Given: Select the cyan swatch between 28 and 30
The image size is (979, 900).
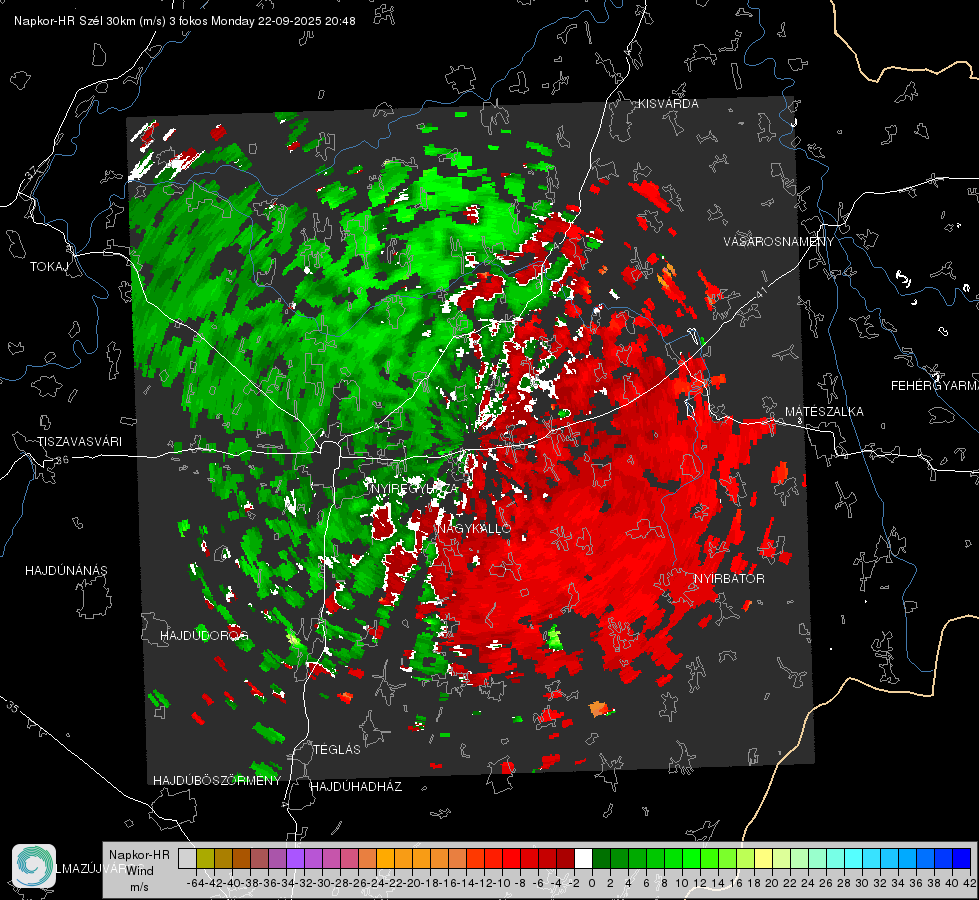Looking at the screenshot, I should pos(854,859).
